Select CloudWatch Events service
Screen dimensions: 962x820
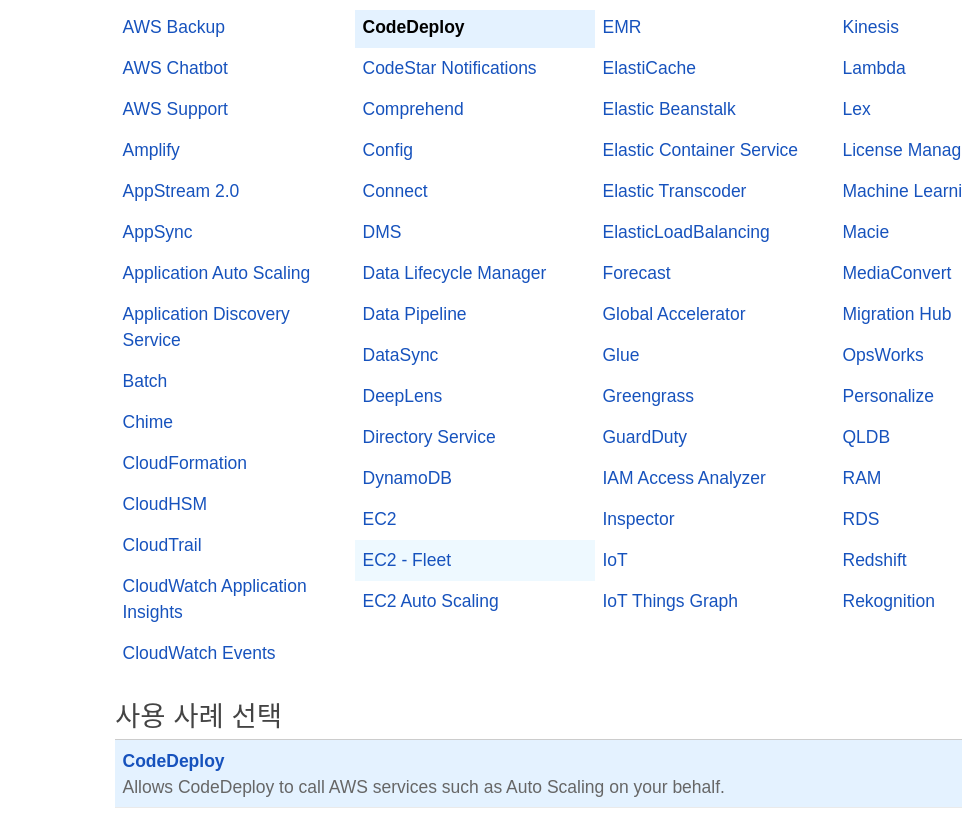[199, 653]
